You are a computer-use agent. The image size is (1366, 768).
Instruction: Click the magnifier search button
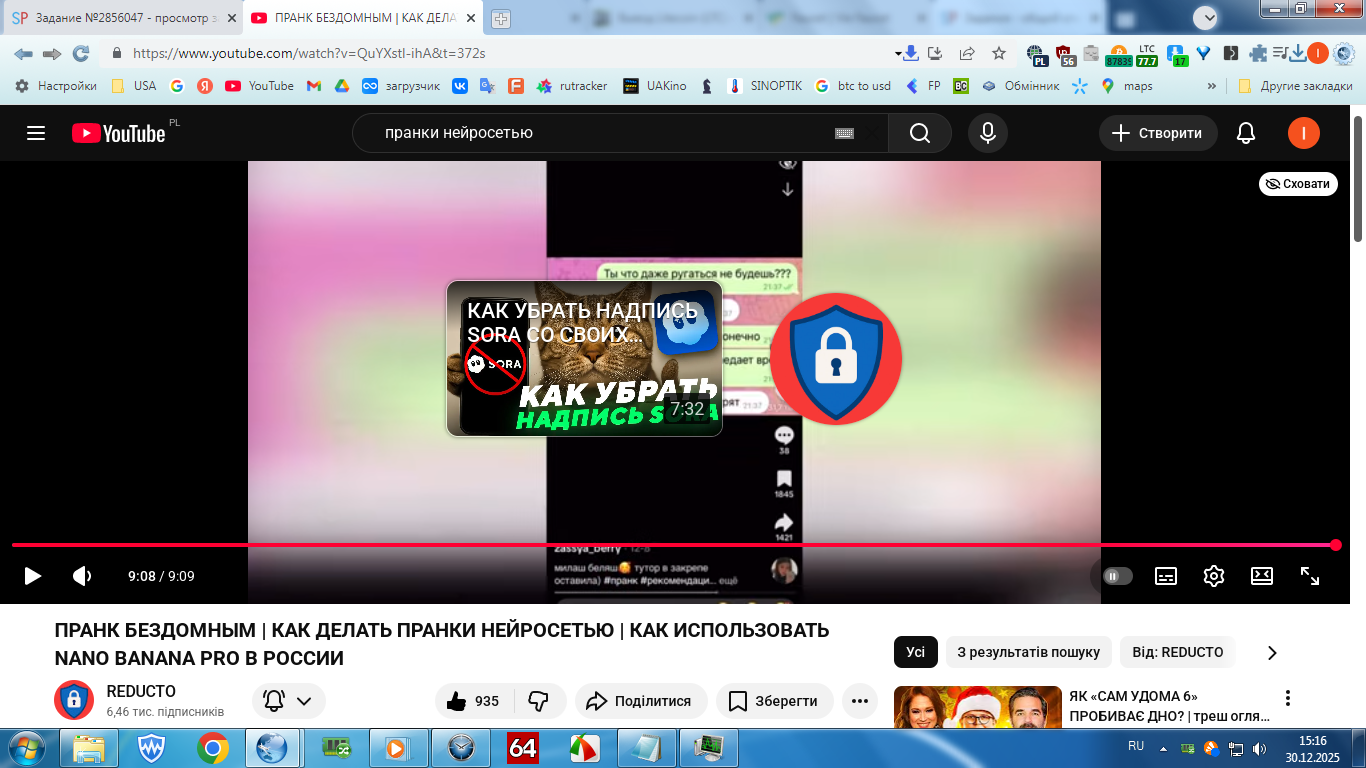click(920, 133)
